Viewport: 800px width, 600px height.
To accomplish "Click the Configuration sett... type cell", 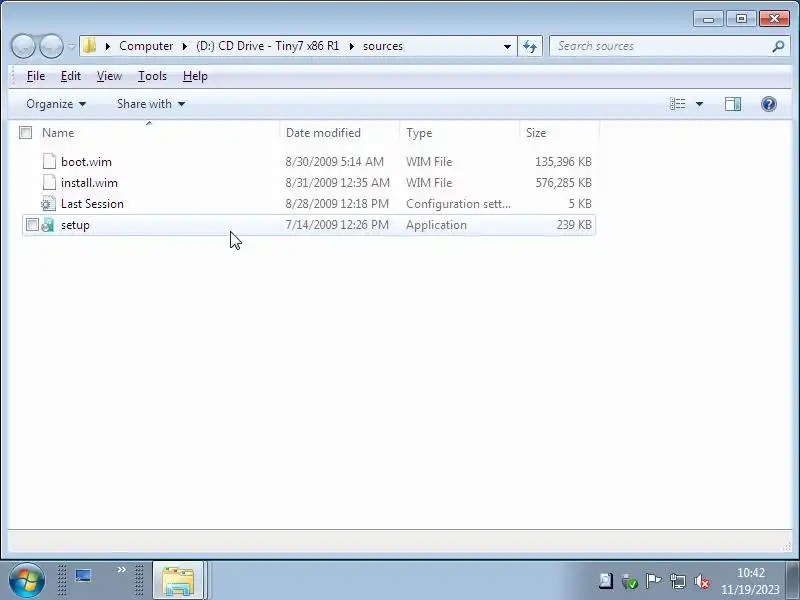I will pos(458,204).
